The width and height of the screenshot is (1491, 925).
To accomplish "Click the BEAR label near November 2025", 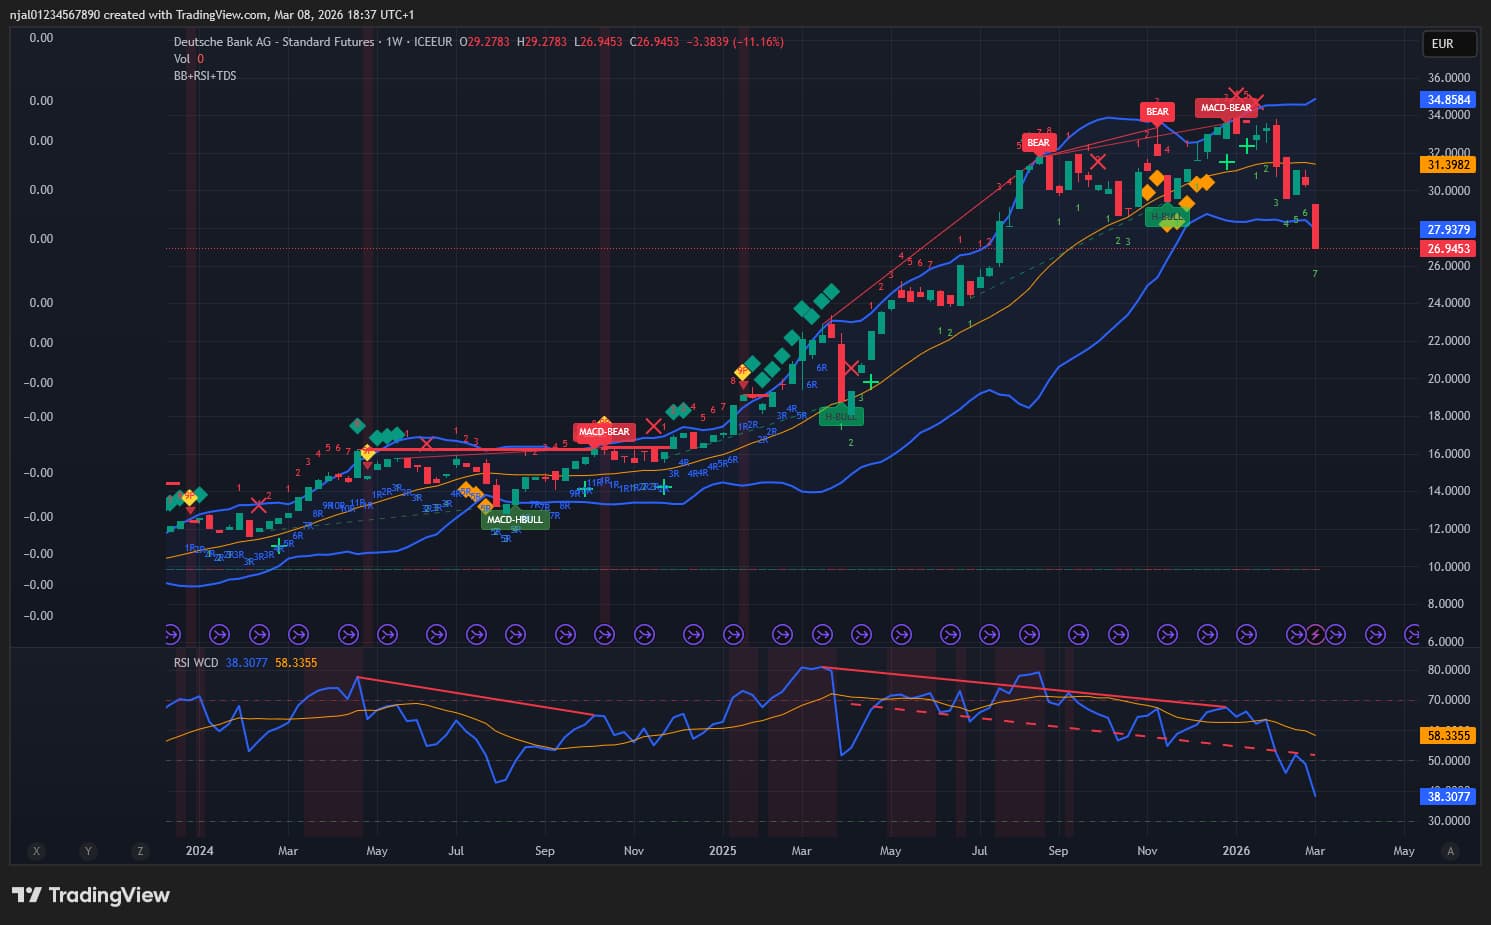I will pos(1157,112).
